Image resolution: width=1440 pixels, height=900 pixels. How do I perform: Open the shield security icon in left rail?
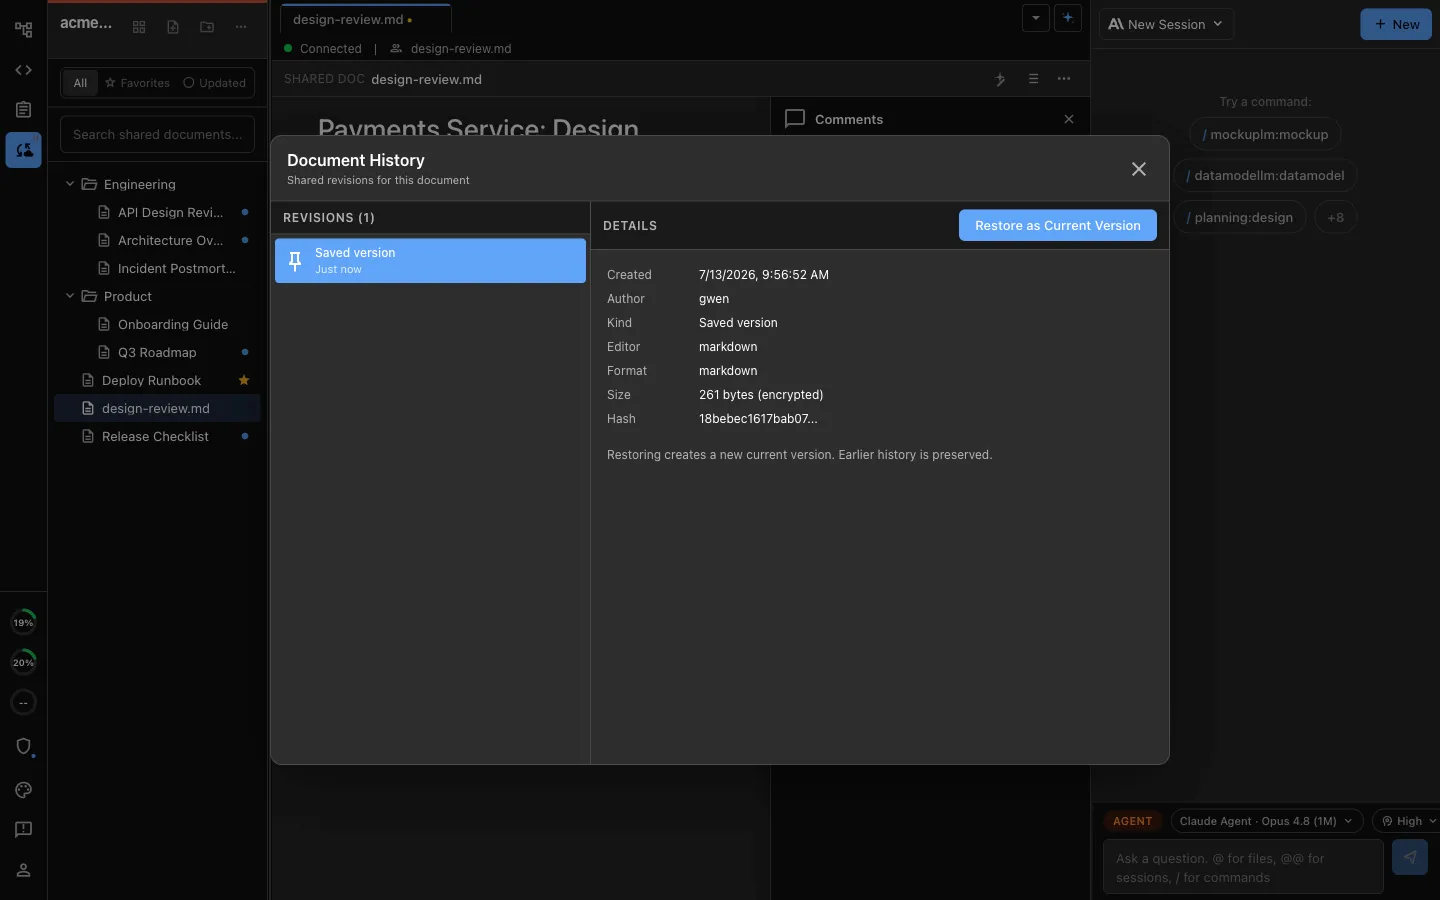point(23,747)
